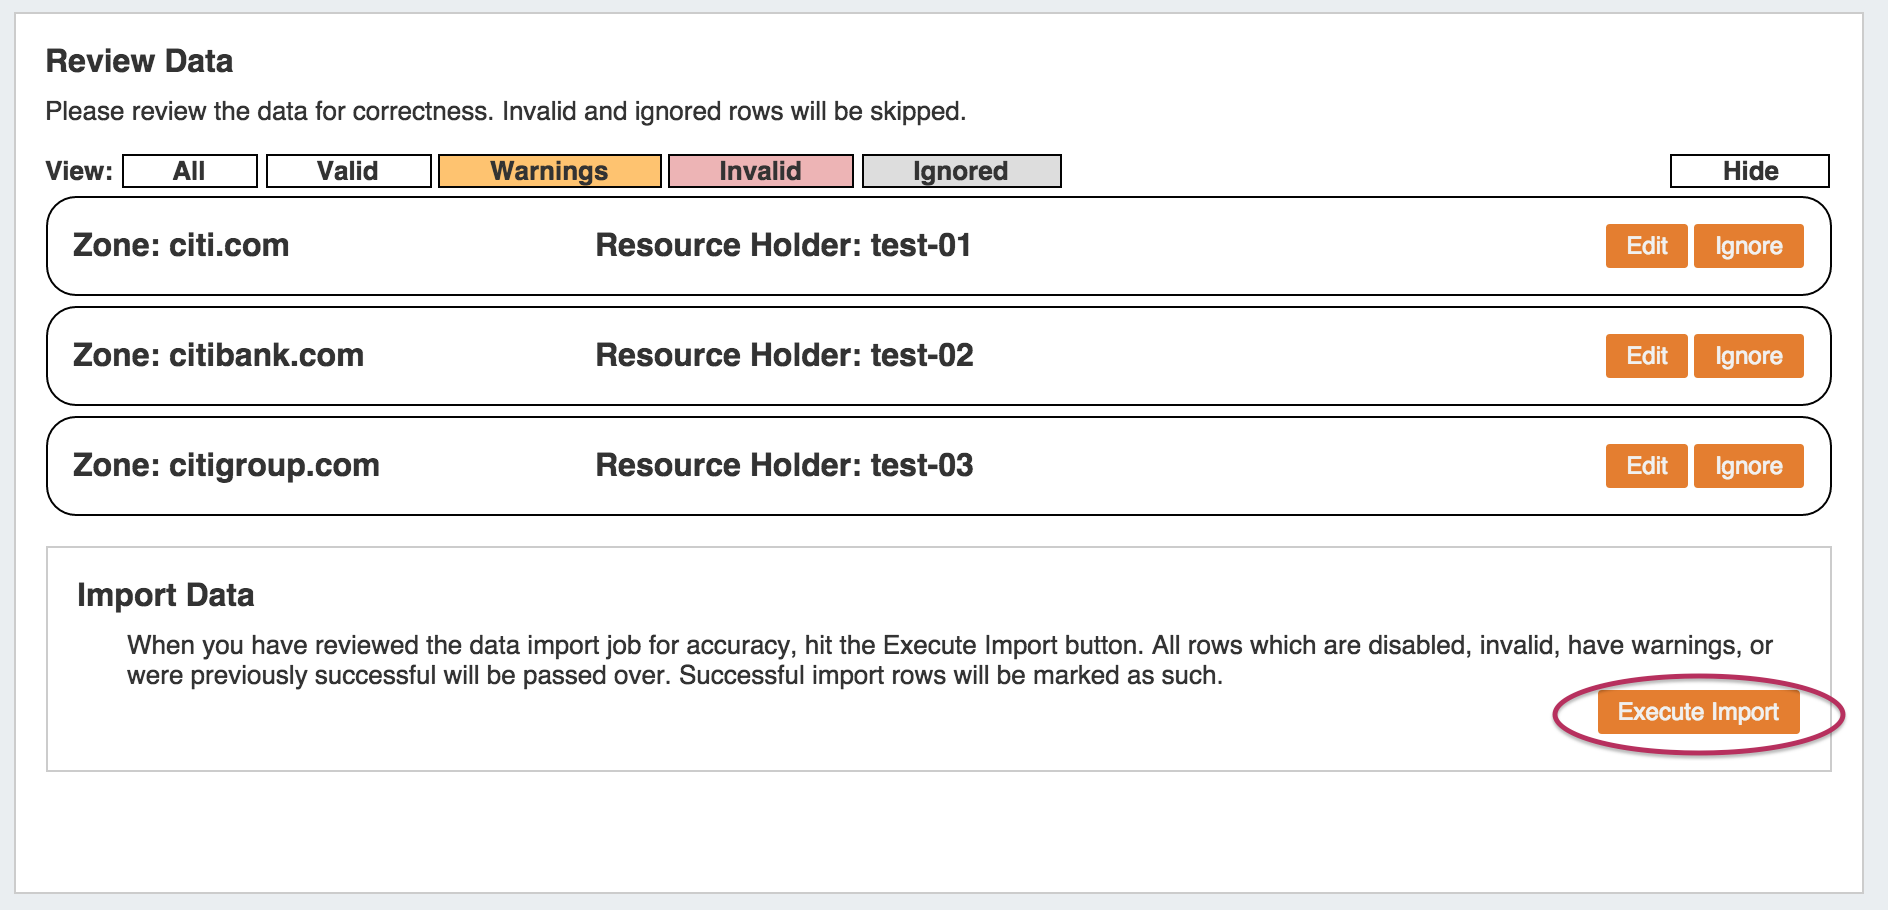The image size is (1888, 910).
Task: Ignore the citibank.com zone row
Action: 1748,356
